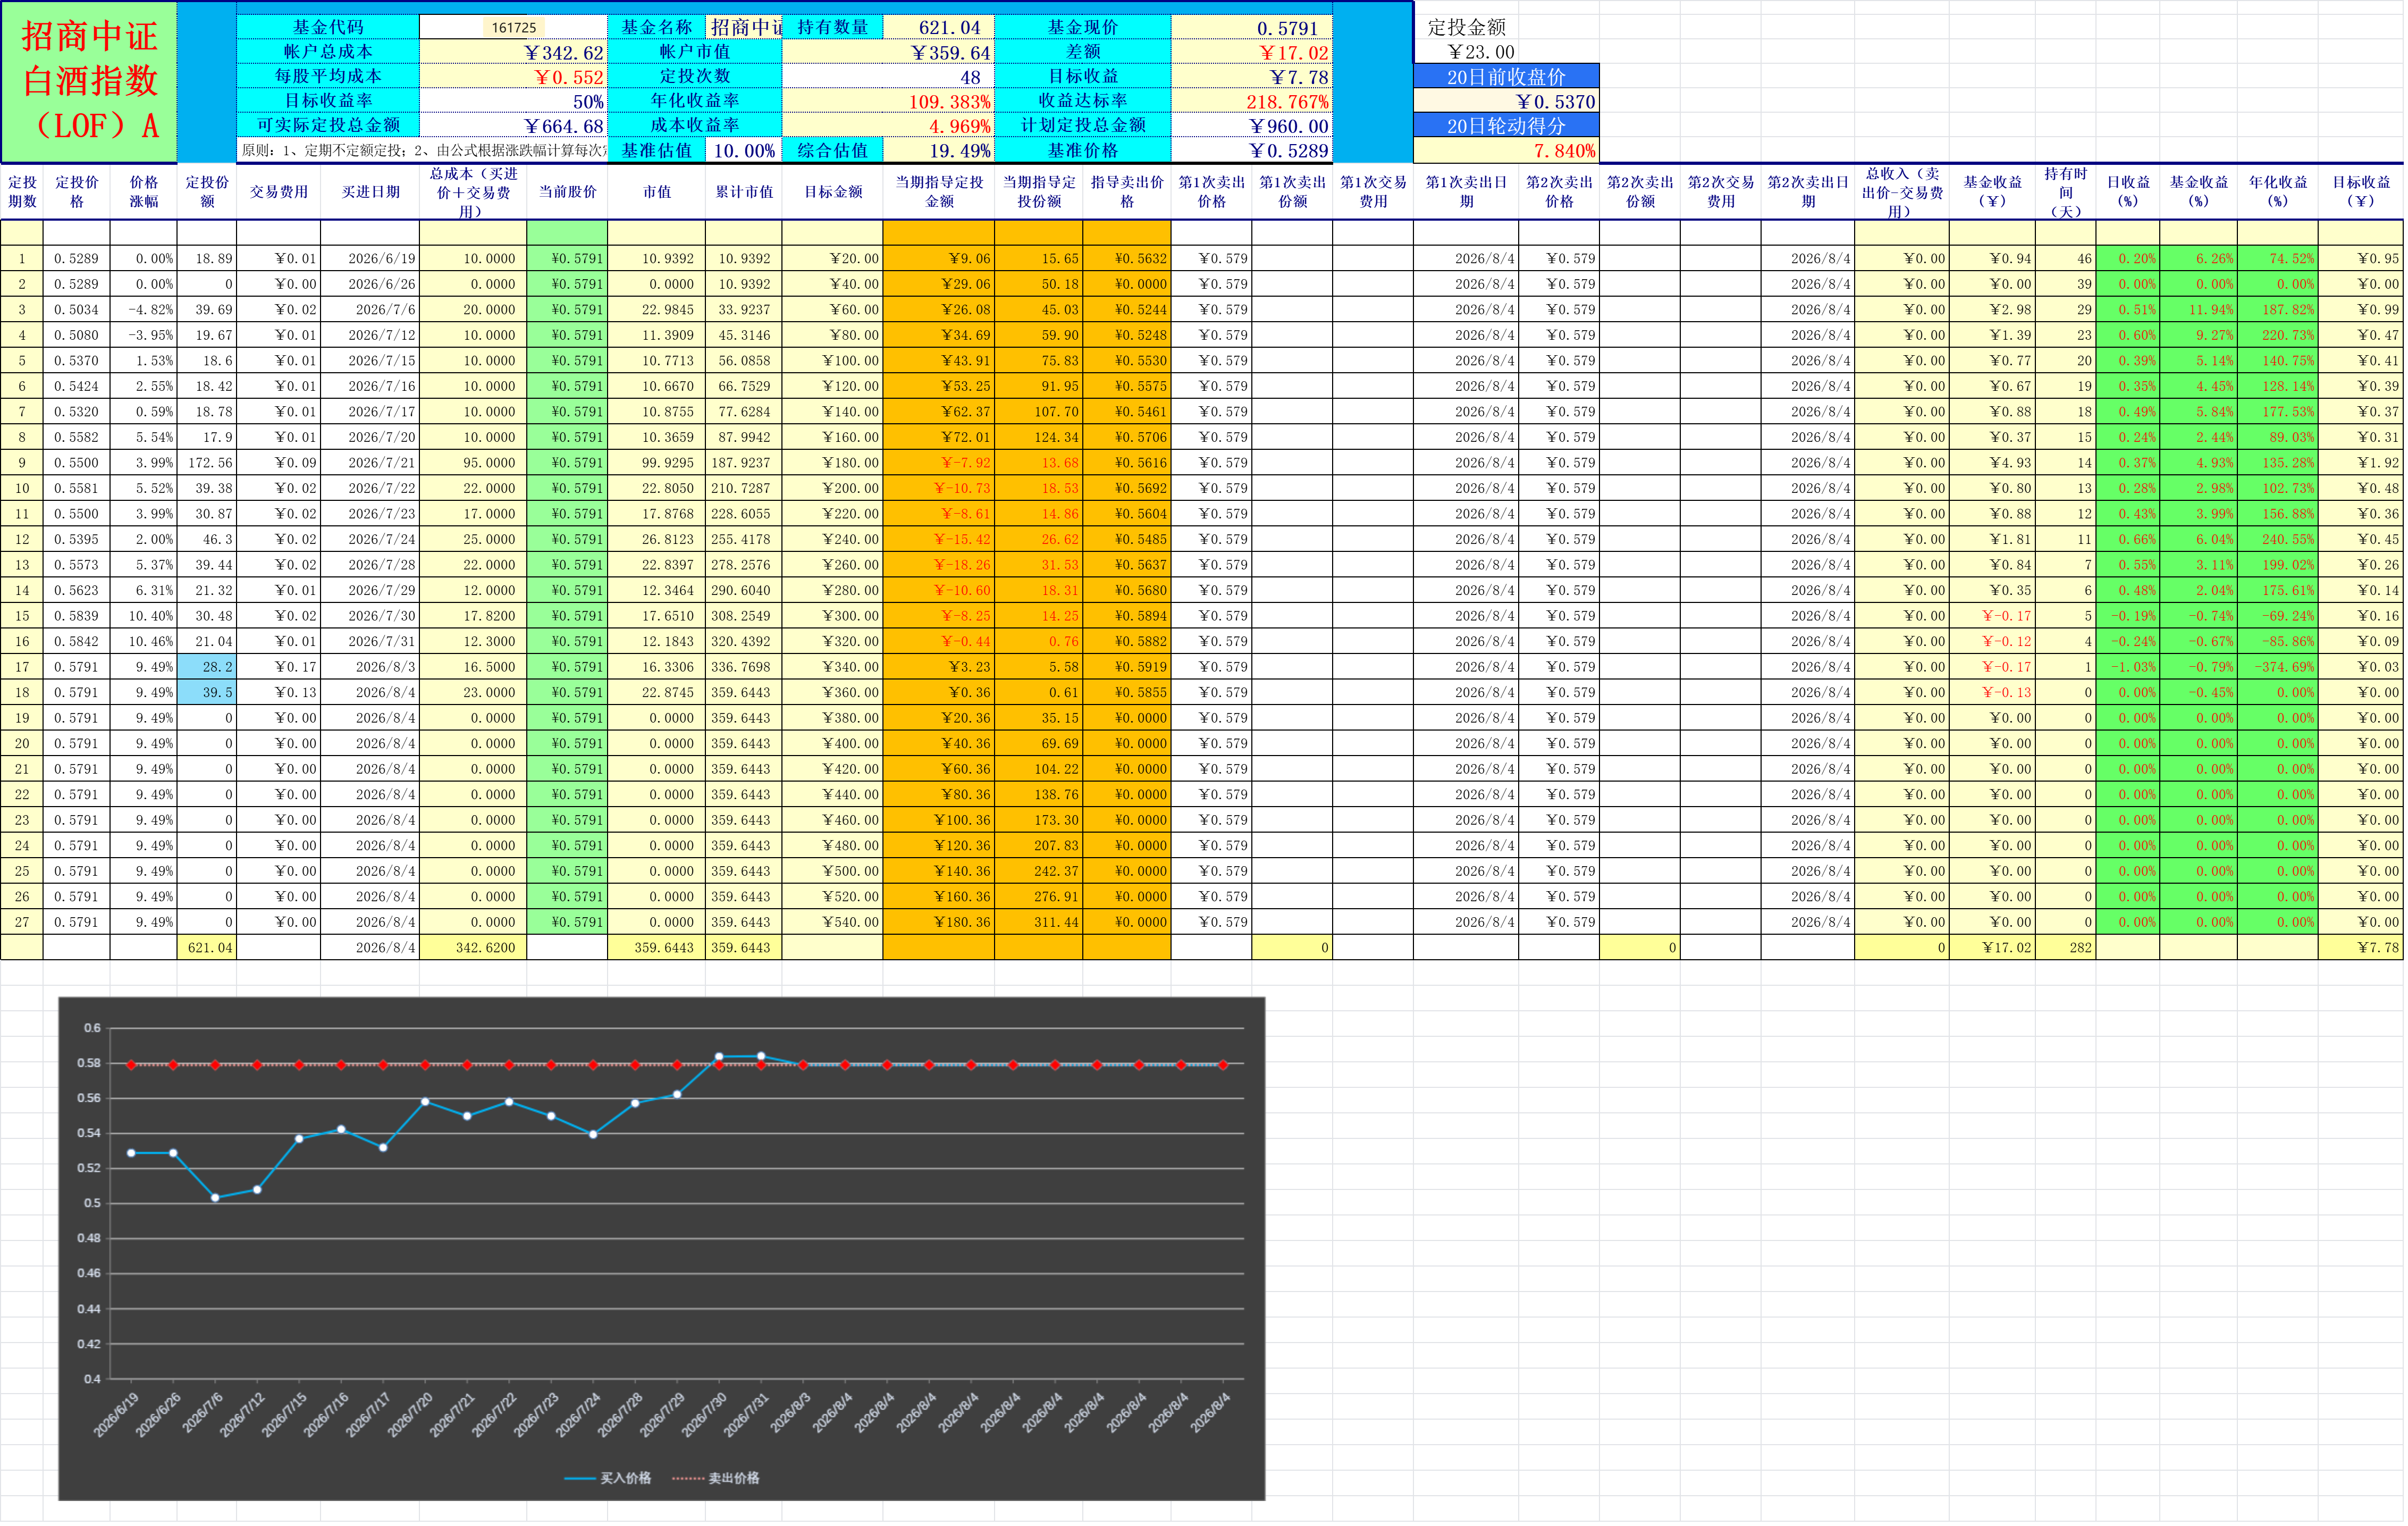Select target return cell ¥1.92

coord(2360,462)
